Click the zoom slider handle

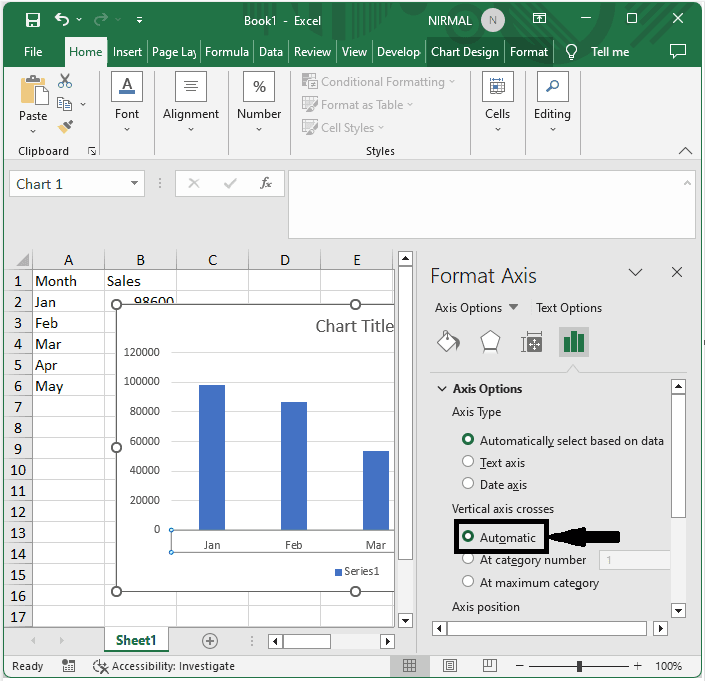(579, 666)
